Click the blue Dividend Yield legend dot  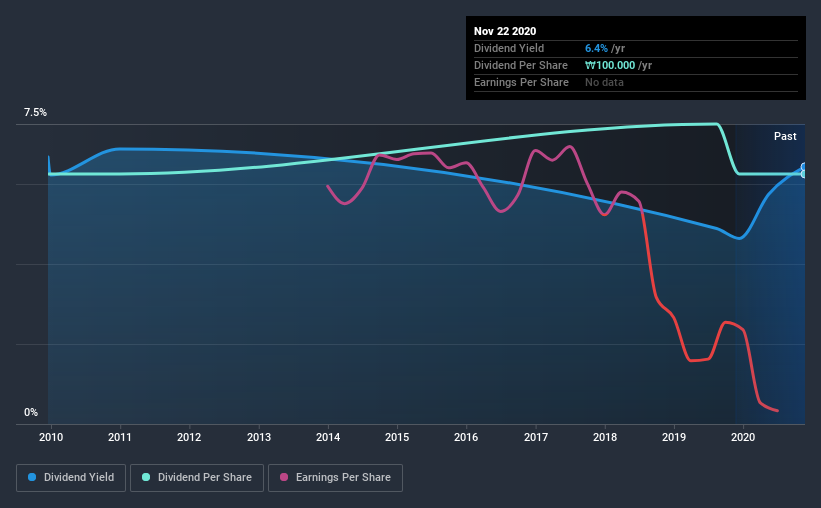click(x=32, y=477)
